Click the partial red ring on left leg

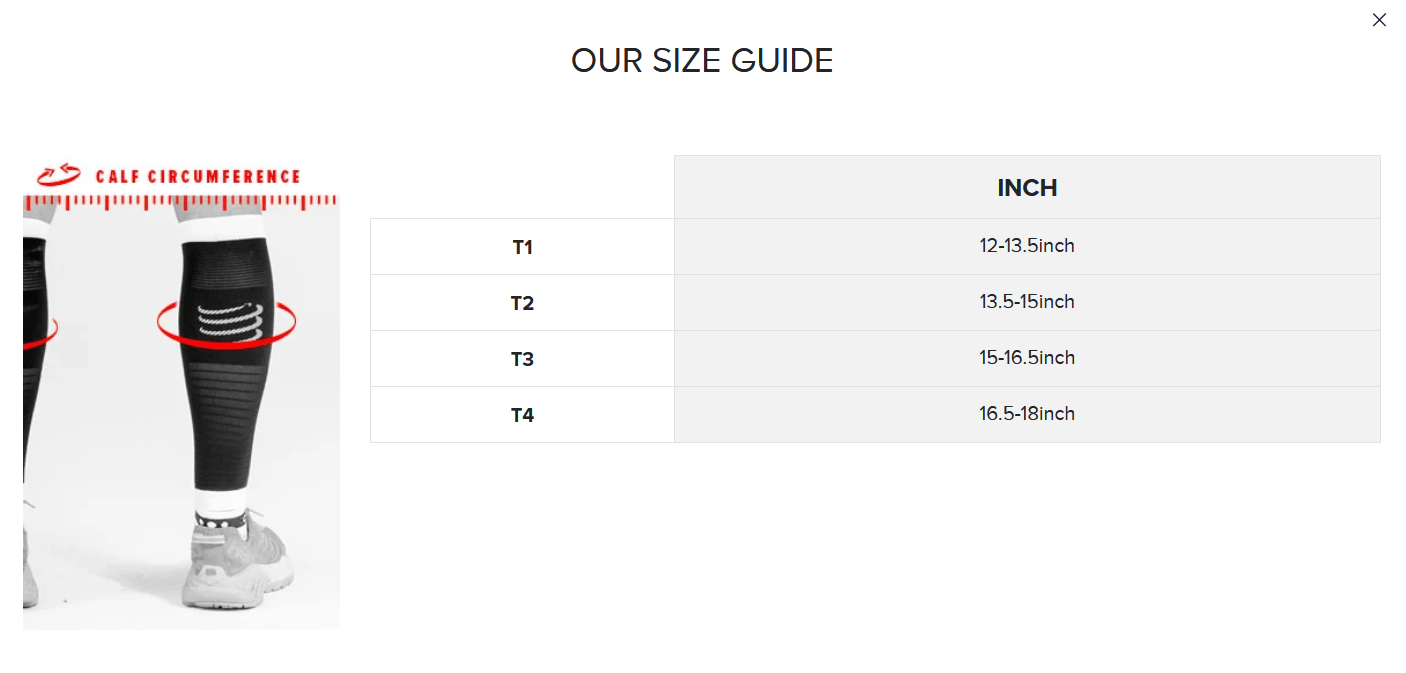coord(42,331)
